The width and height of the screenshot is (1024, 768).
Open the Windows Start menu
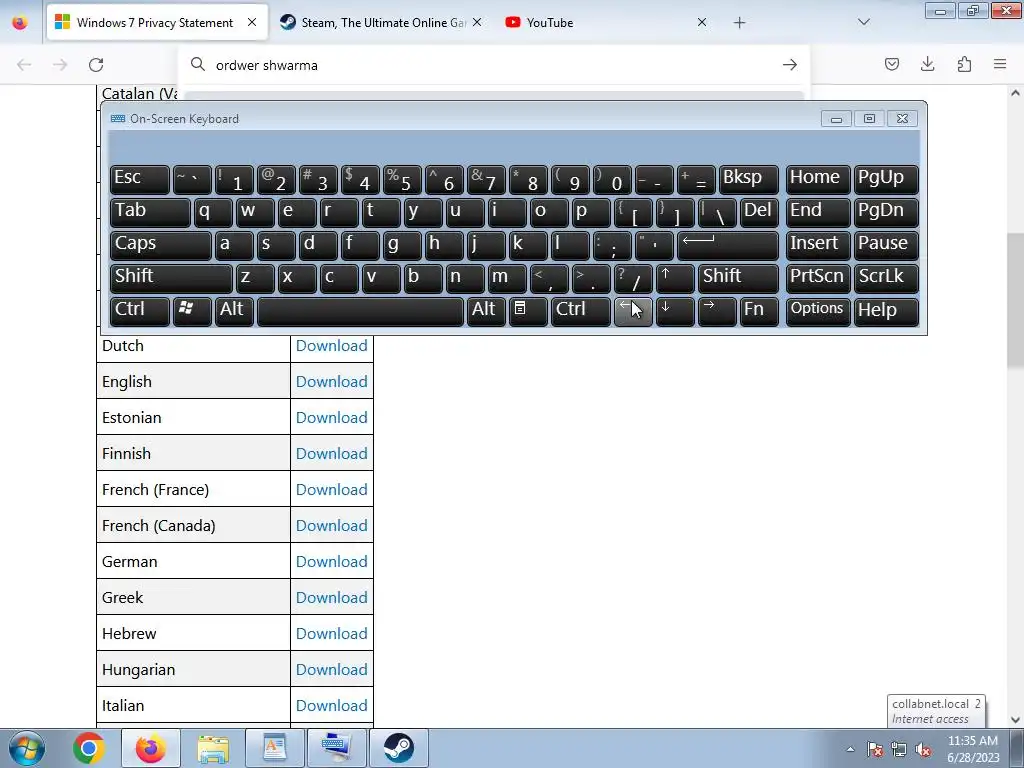pyautogui.click(x=27, y=748)
